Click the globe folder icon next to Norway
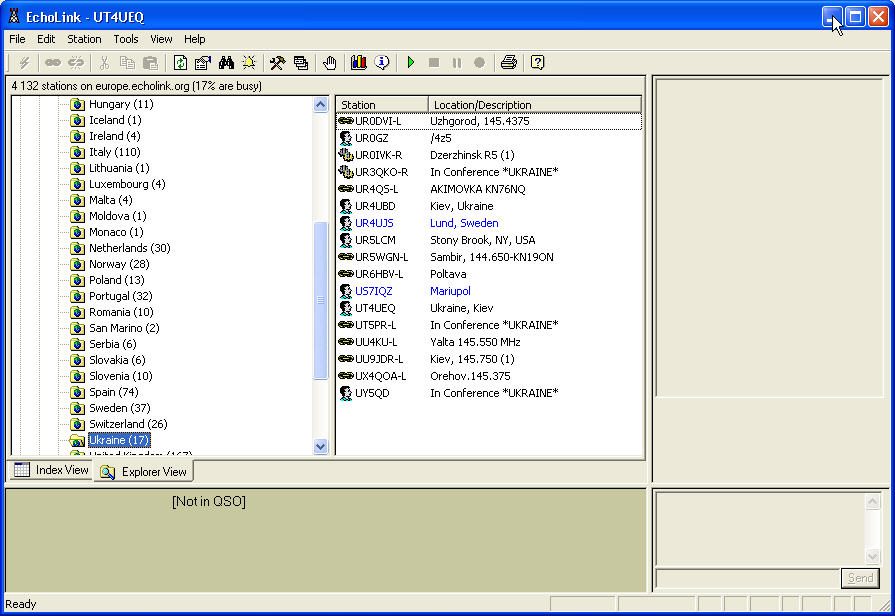Screen dimensions: 895x616 [78, 264]
